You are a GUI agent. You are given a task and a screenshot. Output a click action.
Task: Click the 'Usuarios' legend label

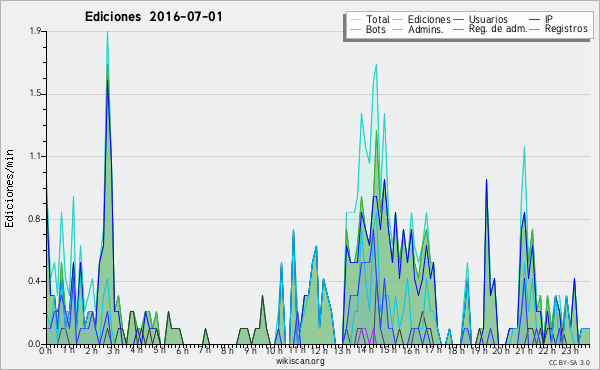pyautogui.click(x=488, y=19)
